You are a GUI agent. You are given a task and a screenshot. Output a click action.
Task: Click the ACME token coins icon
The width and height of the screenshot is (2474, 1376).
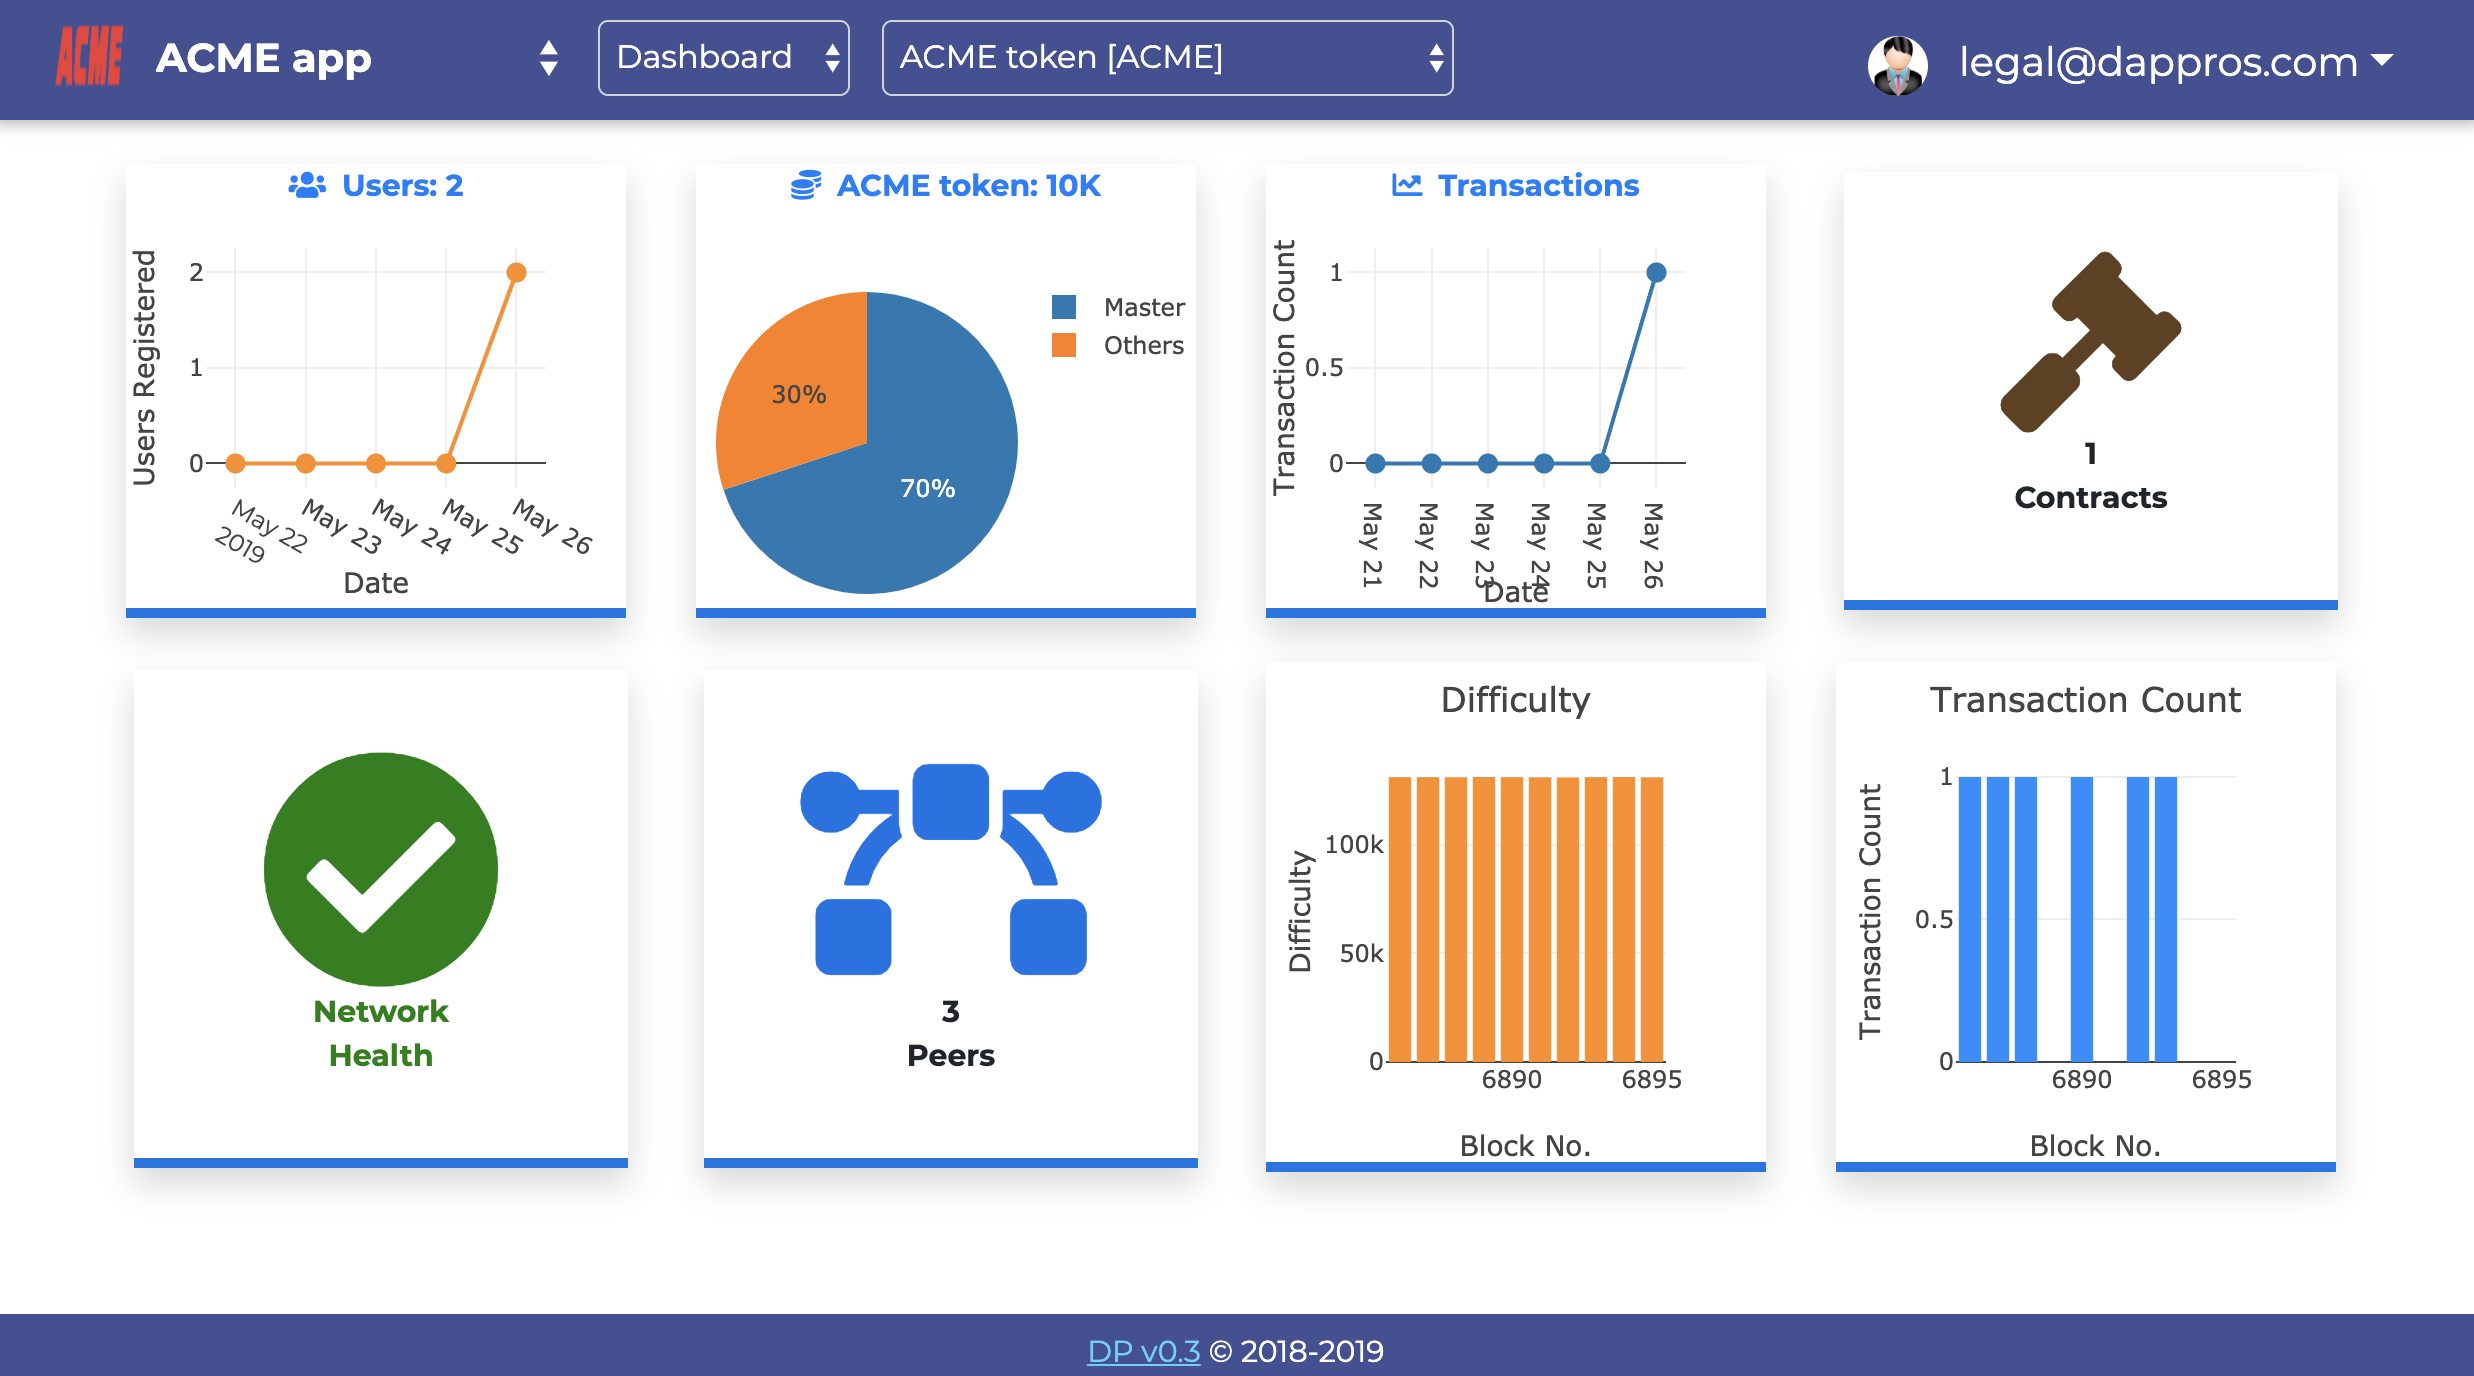[806, 185]
